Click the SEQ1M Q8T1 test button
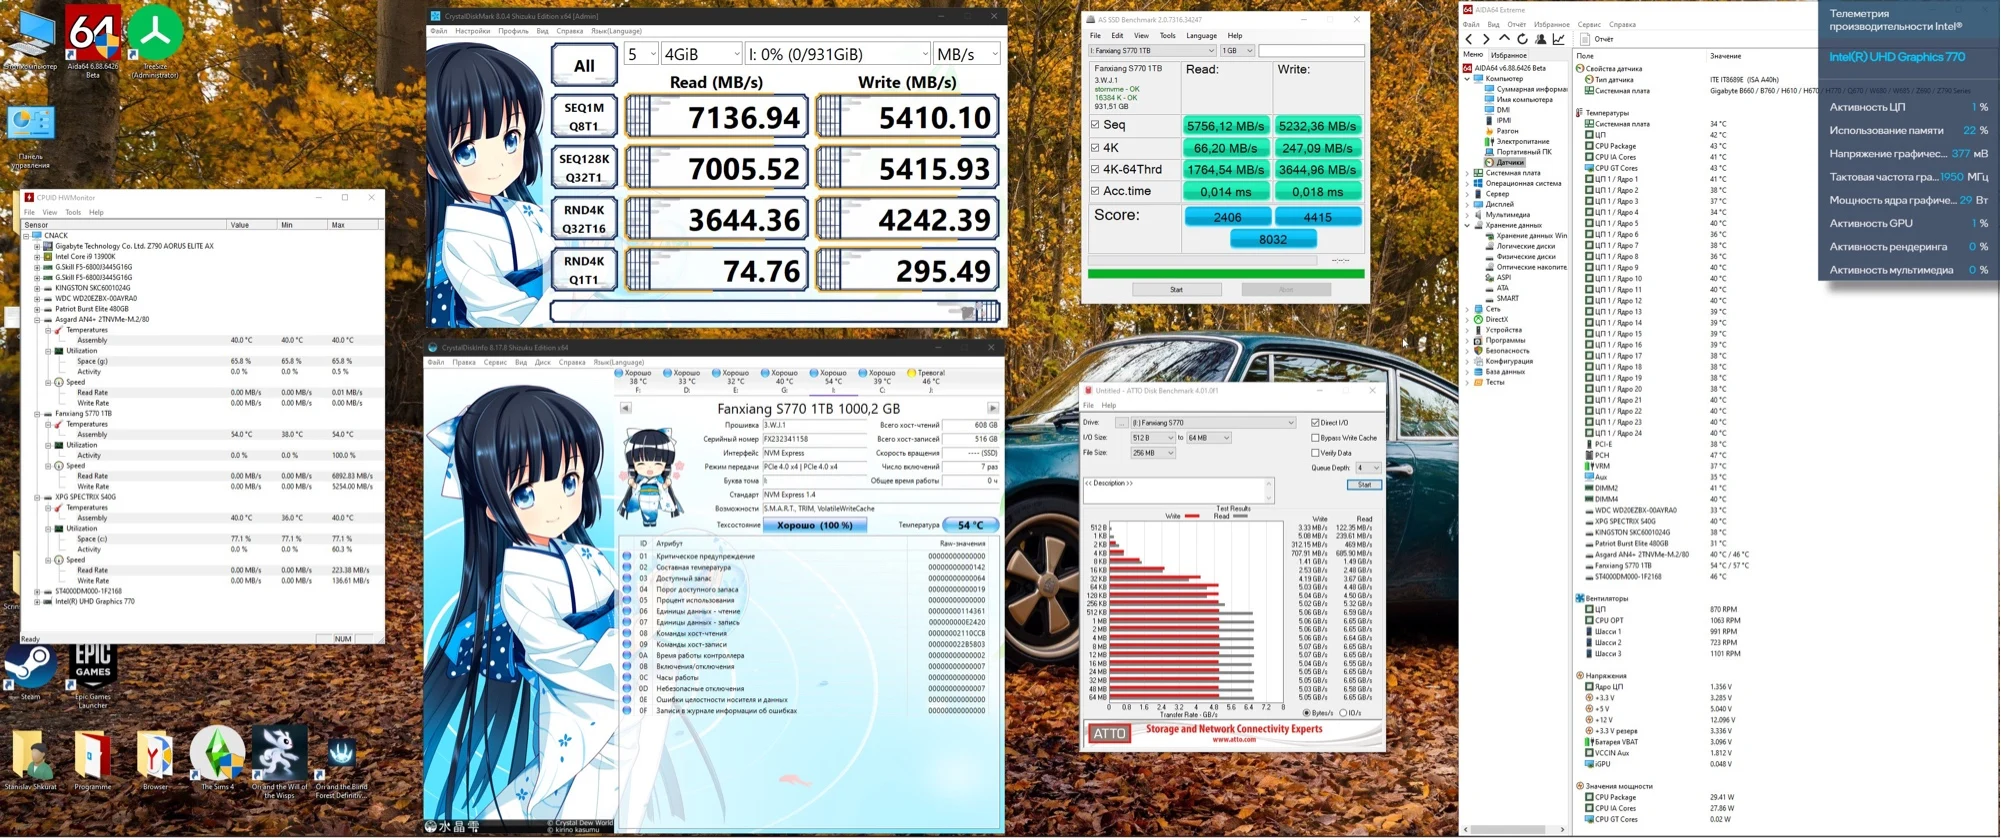This screenshot has height=838, width=2001. coord(584,117)
